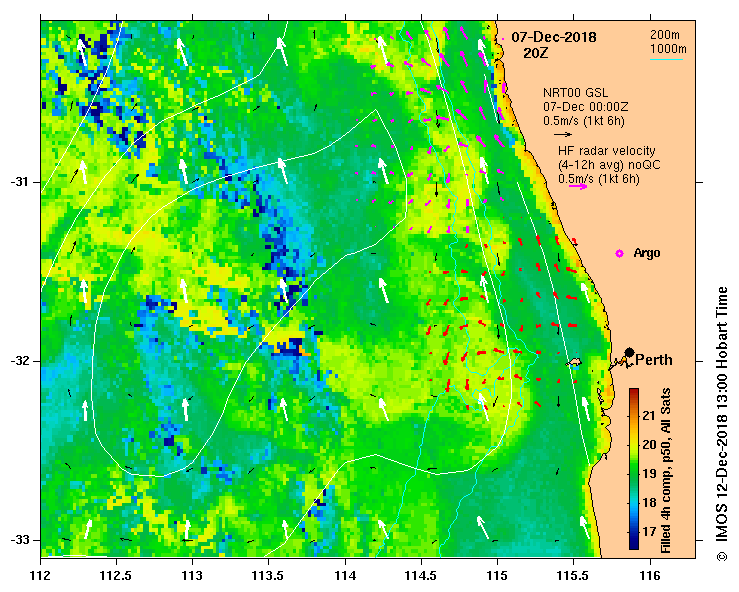Click the time label 20Z
Image resolution: width=739 pixels, height=592 pixels.
[x=536, y=53]
